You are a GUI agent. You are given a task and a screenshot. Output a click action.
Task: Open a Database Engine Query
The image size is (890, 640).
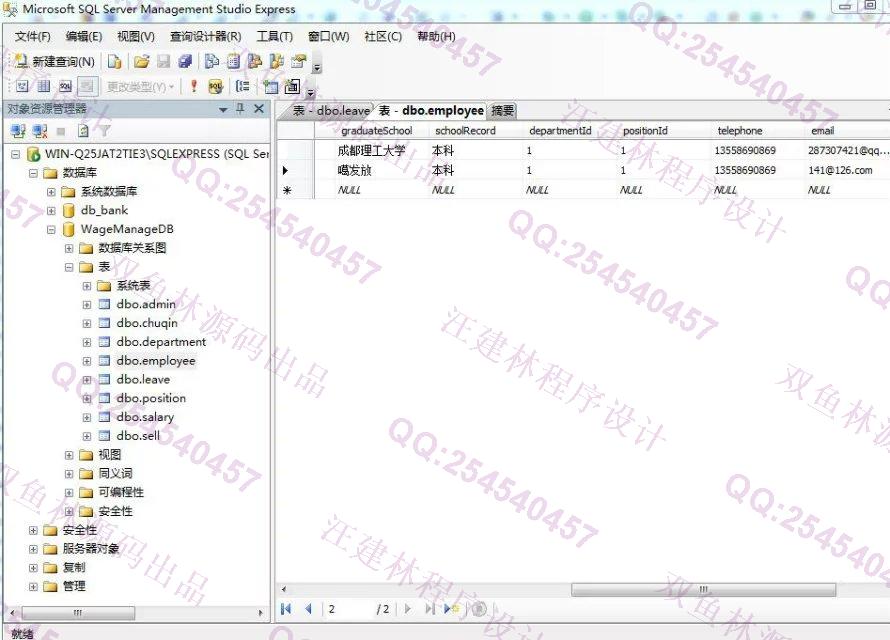(x=115, y=61)
